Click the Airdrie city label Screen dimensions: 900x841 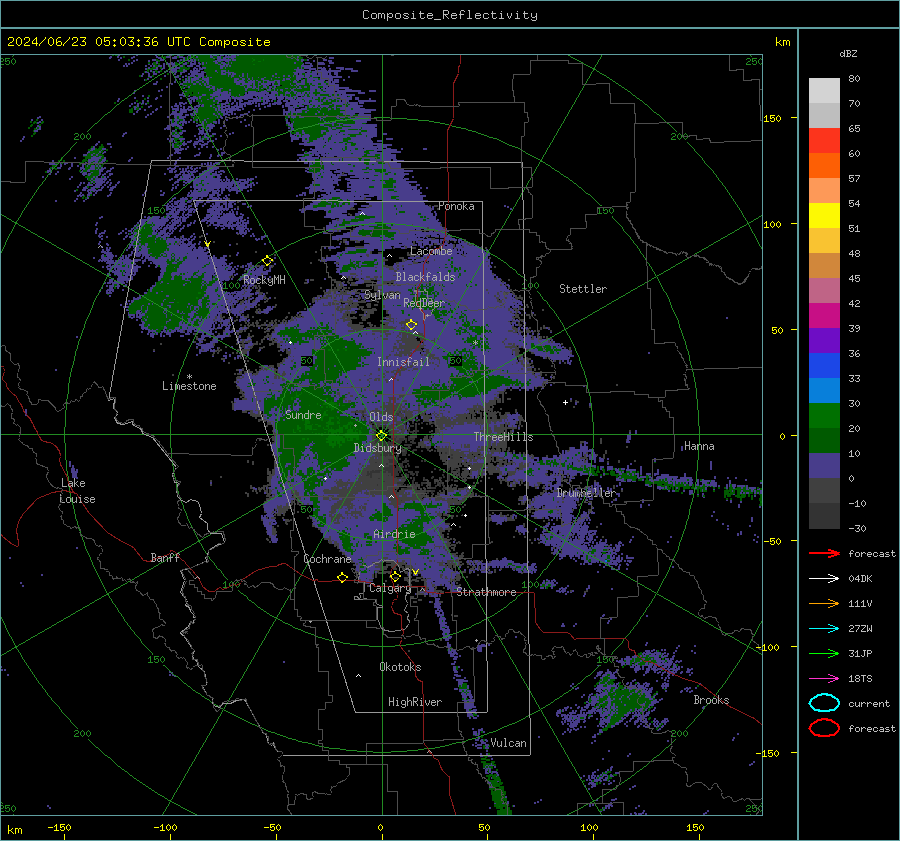tap(394, 534)
